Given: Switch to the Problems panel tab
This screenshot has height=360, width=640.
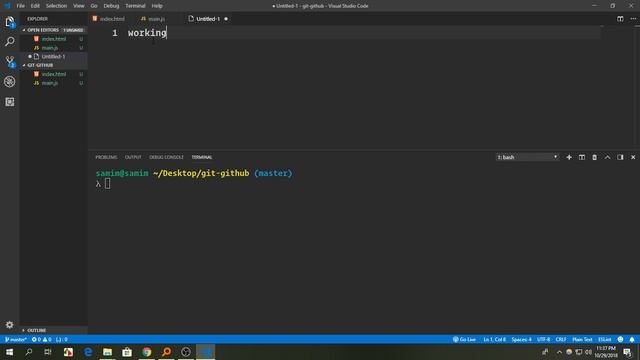Looking at the screenshot, I should pyautogui.click(x=106, y=157).
